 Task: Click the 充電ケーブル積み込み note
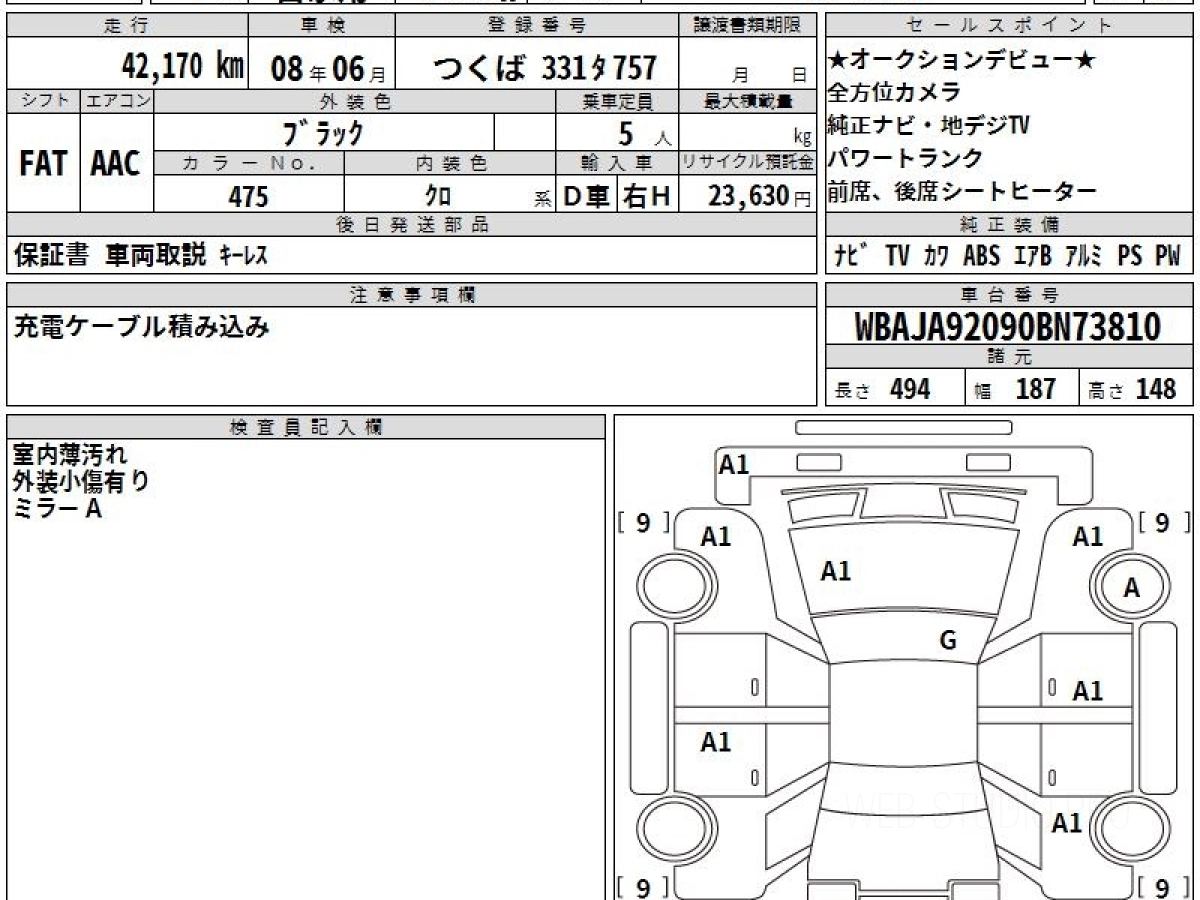click(x=141, y=326)
